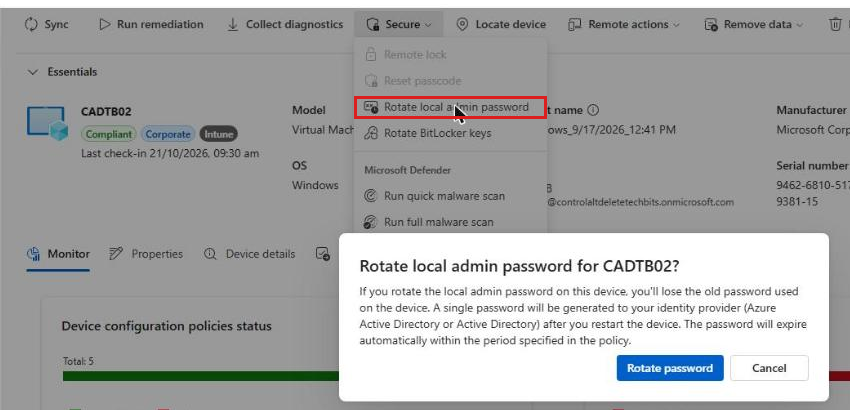Click the trash delete icon
The width and height of the screenshot is (850, 410).
tap(835, 24)
